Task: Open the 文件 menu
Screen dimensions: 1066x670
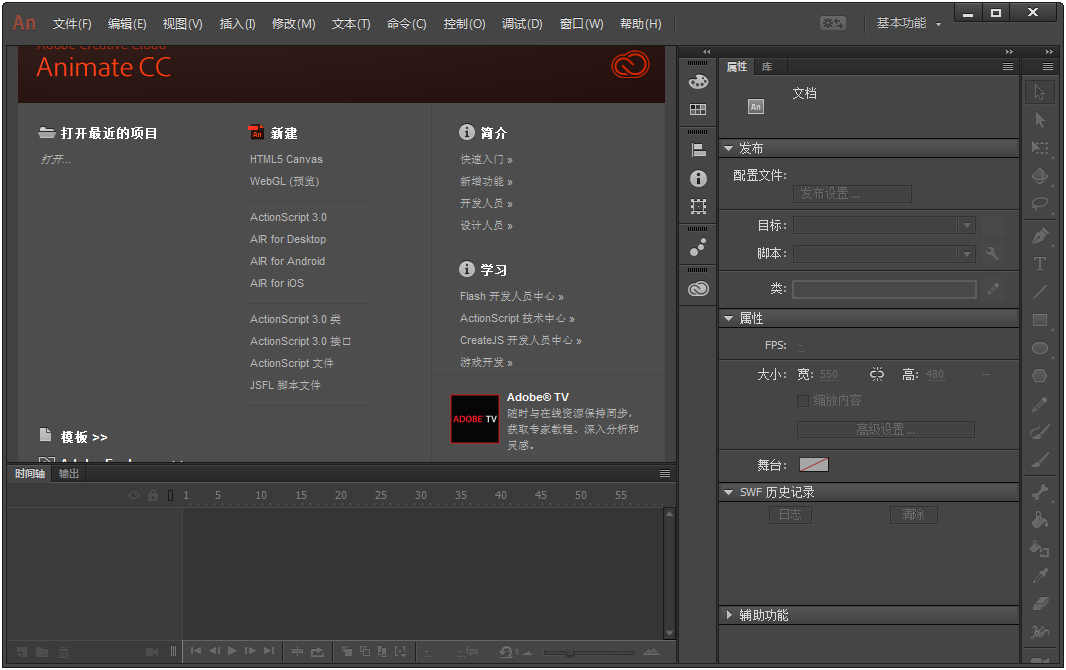Action: point(71,24)
